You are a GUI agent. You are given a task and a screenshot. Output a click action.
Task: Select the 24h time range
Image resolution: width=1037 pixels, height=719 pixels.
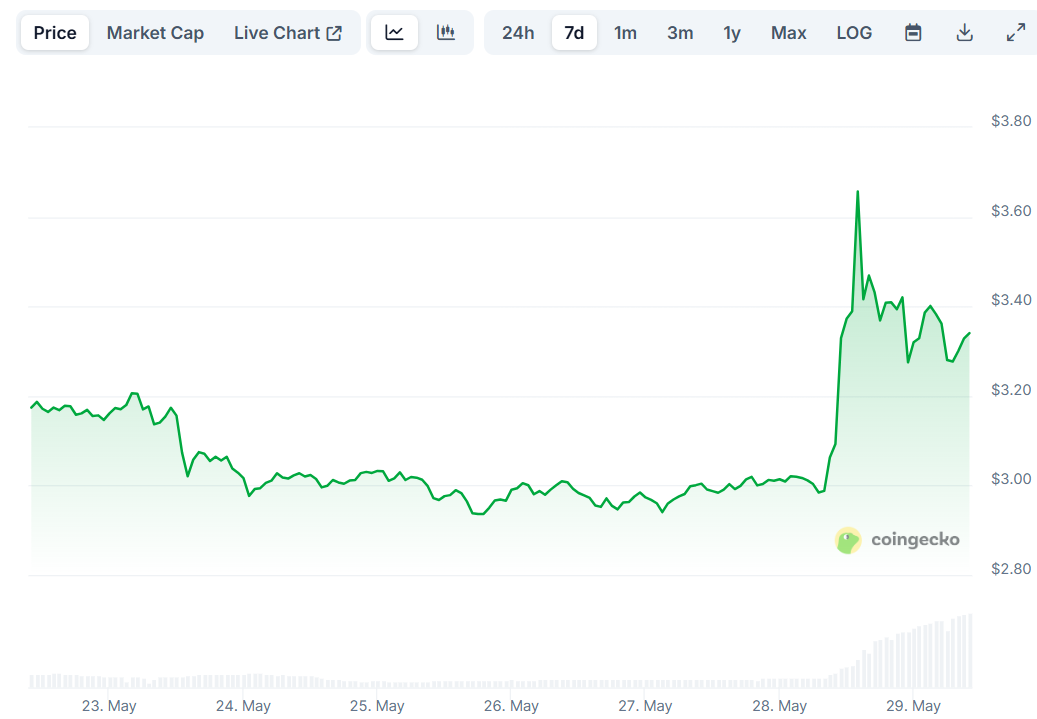518,33
